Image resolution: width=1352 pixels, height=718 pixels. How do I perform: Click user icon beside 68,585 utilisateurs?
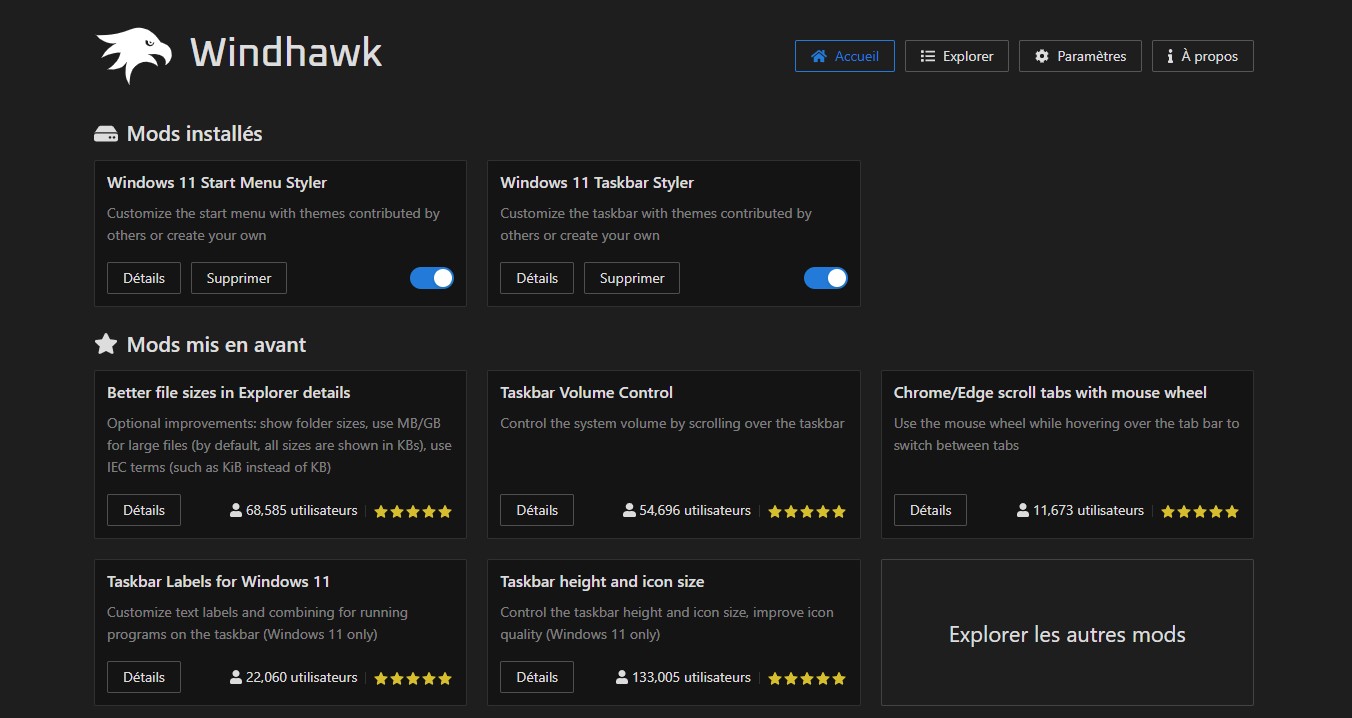click(x=236, y=510)
